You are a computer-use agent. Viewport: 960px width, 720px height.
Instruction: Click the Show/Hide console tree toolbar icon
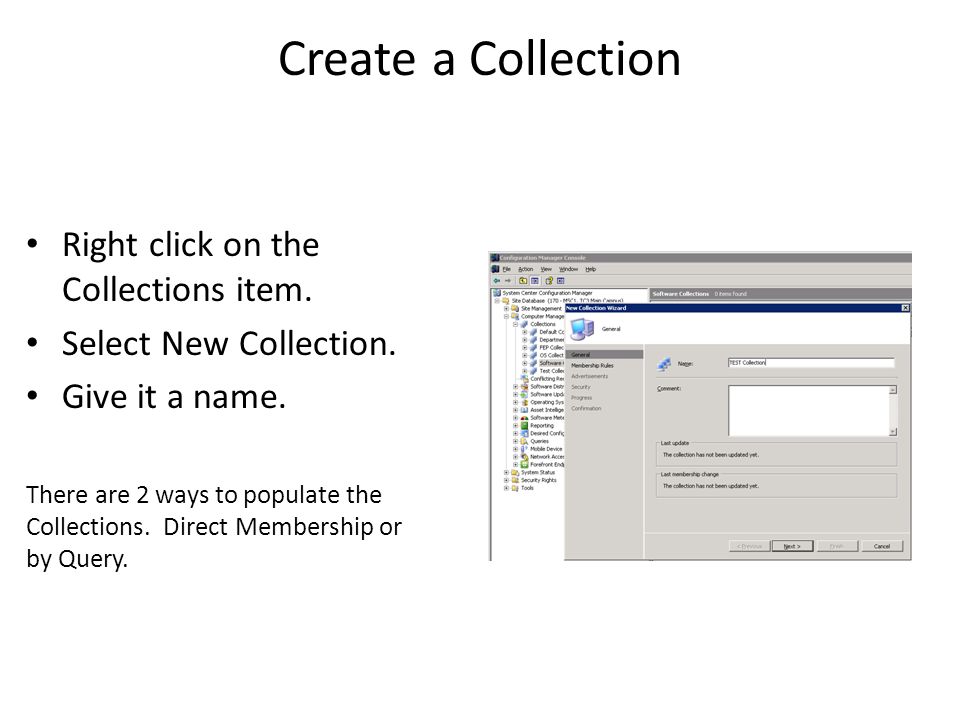click(535, 281)
